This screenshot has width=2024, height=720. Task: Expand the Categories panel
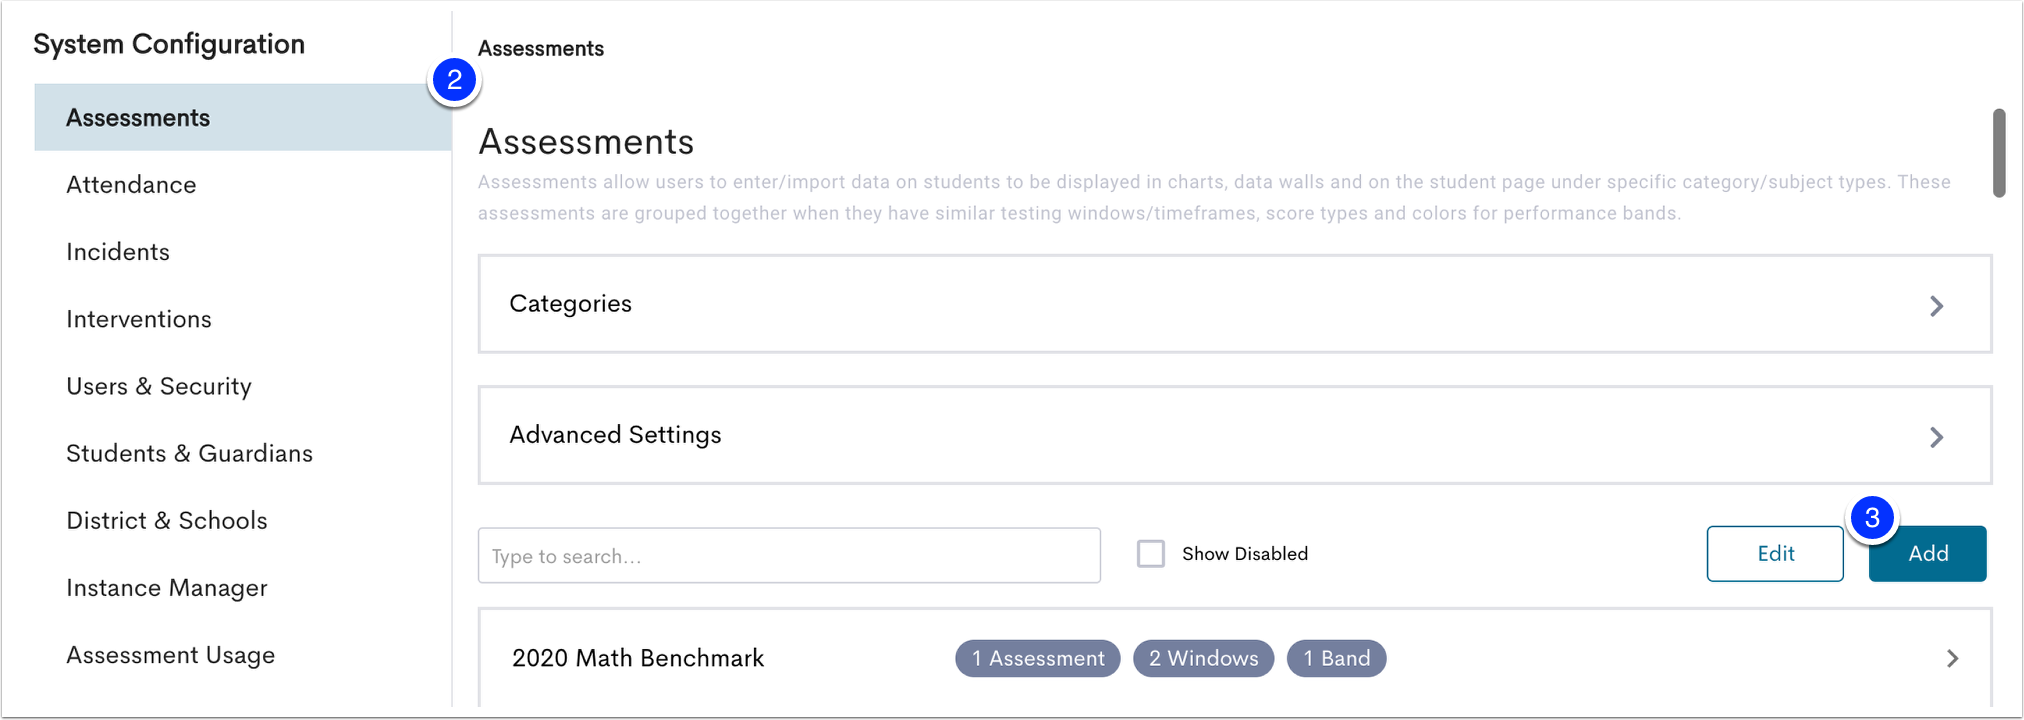[1235, 304]
